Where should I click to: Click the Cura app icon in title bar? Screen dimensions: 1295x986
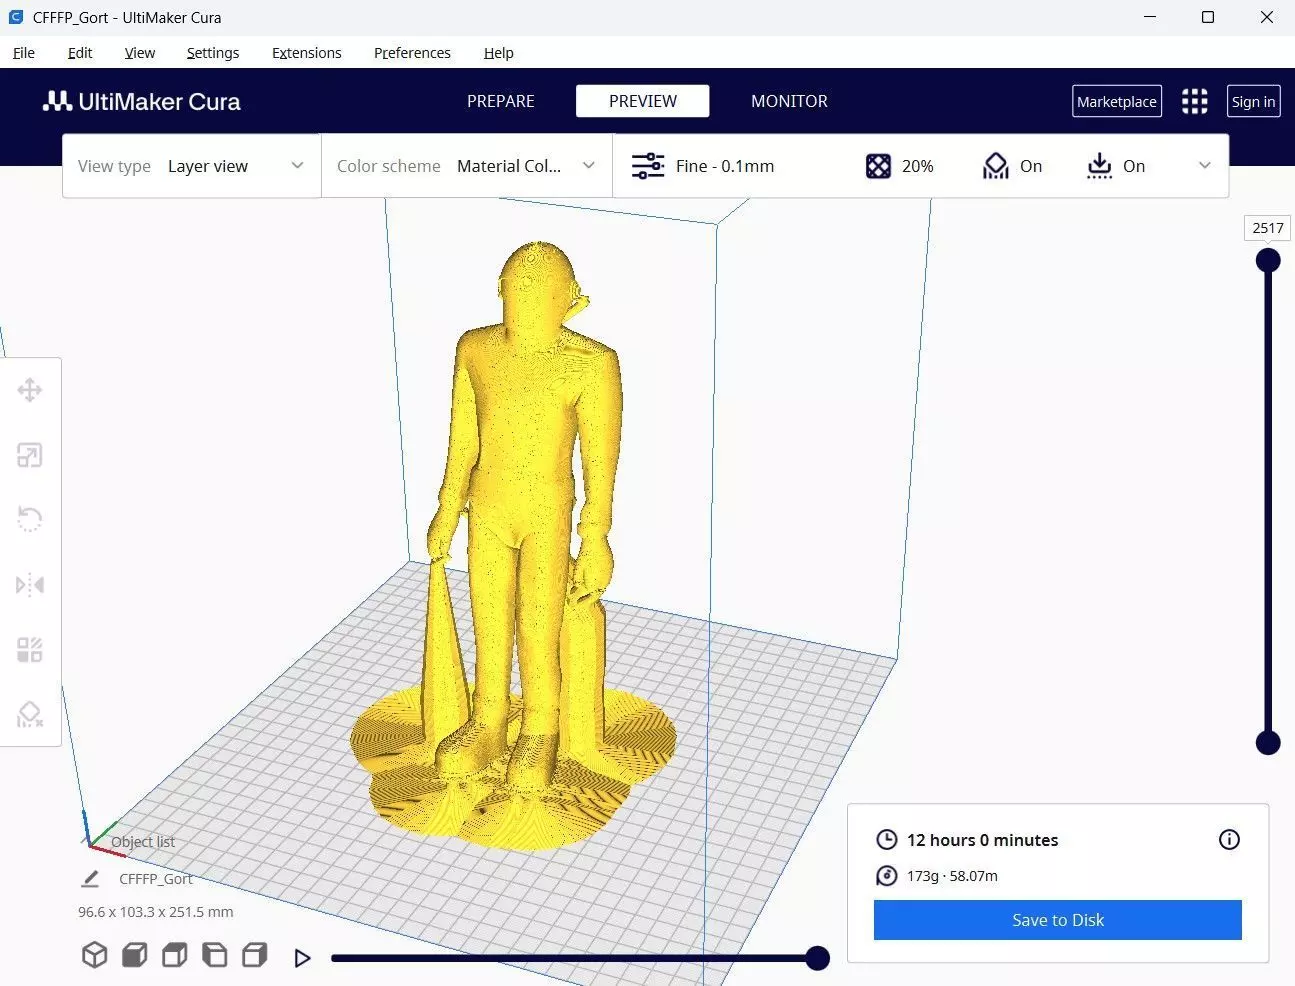tap(16, 17)
